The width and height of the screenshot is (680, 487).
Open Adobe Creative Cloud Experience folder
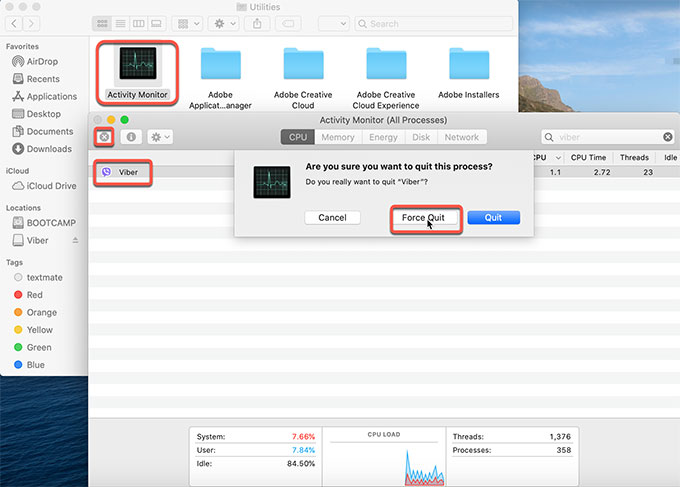pos(386,64)
